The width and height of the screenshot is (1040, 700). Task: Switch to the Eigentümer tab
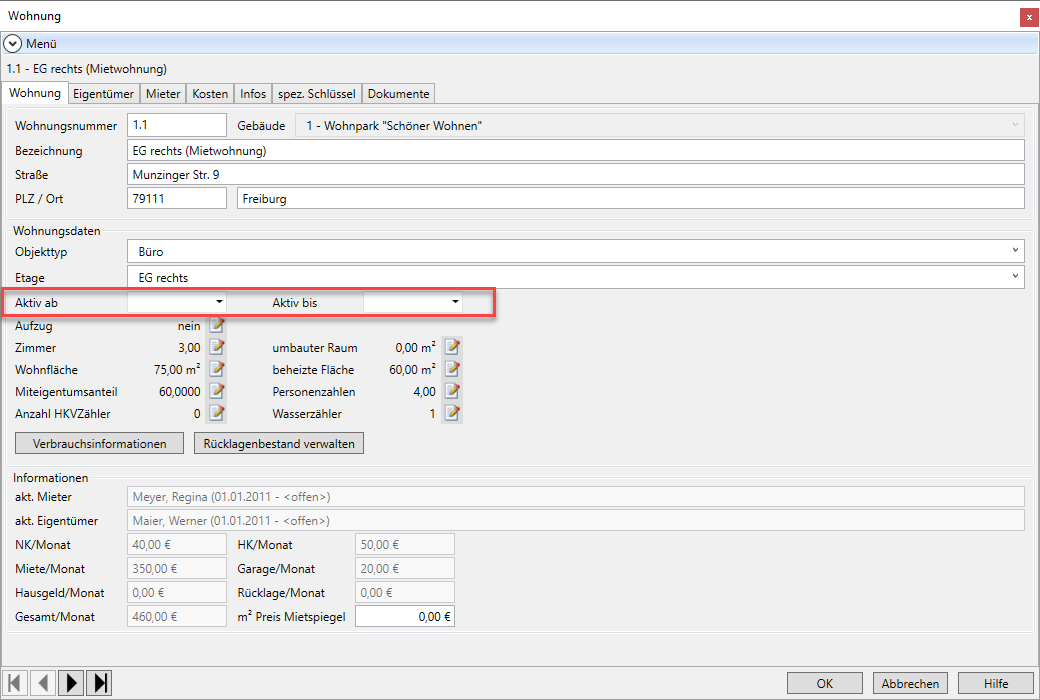[x=104, y=93]
